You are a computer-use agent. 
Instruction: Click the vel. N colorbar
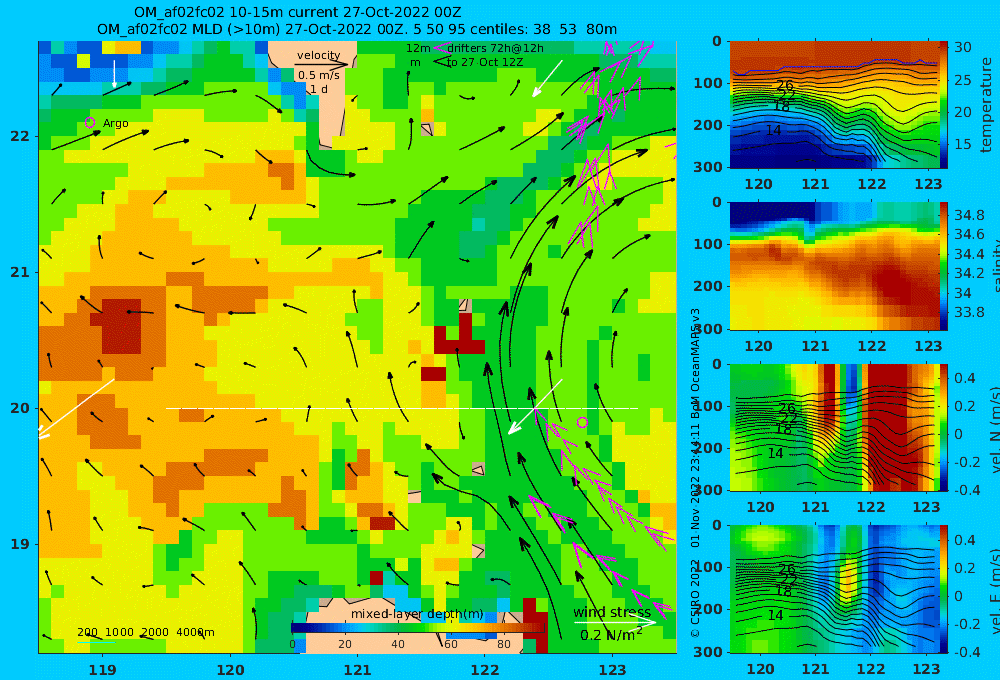[x=943, y=427]
